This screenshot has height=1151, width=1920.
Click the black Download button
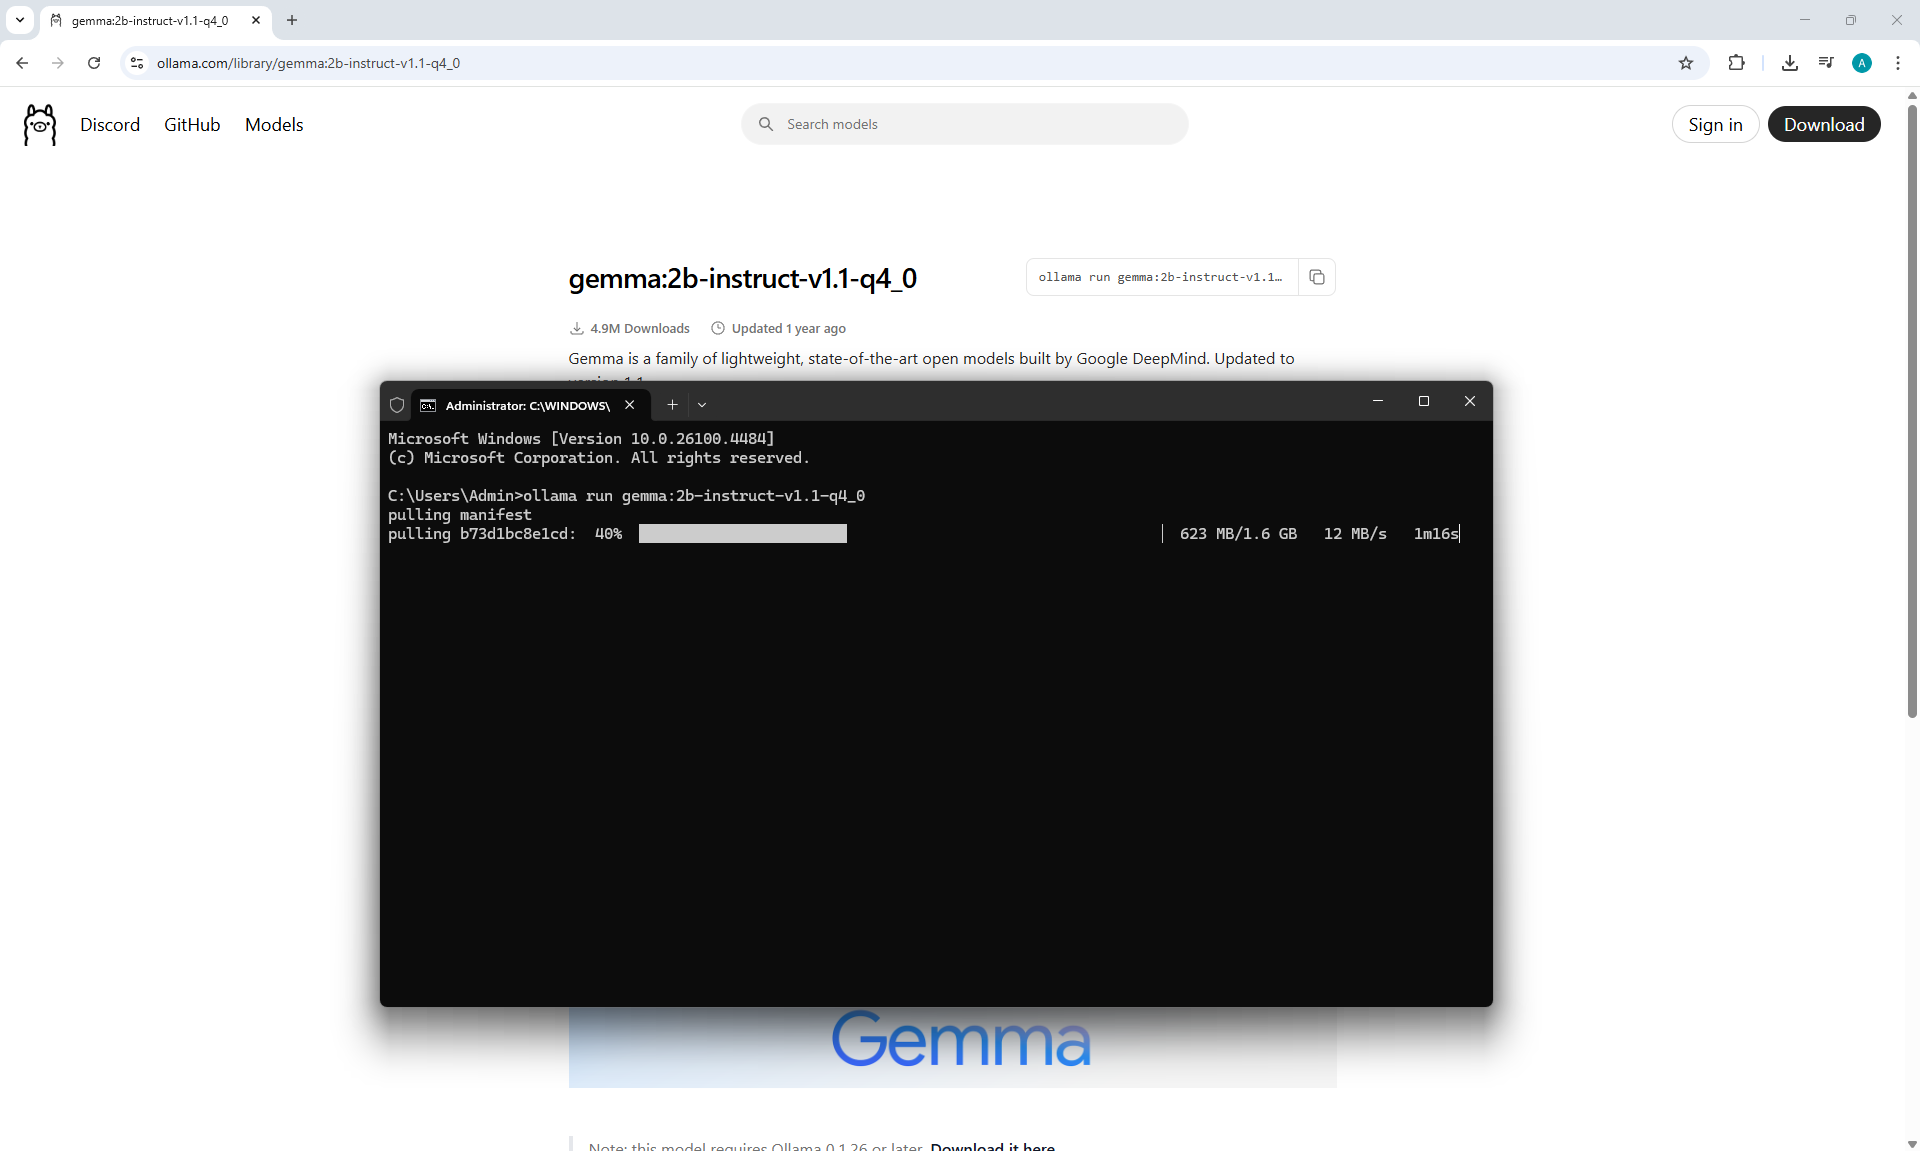click(1823, 125)
